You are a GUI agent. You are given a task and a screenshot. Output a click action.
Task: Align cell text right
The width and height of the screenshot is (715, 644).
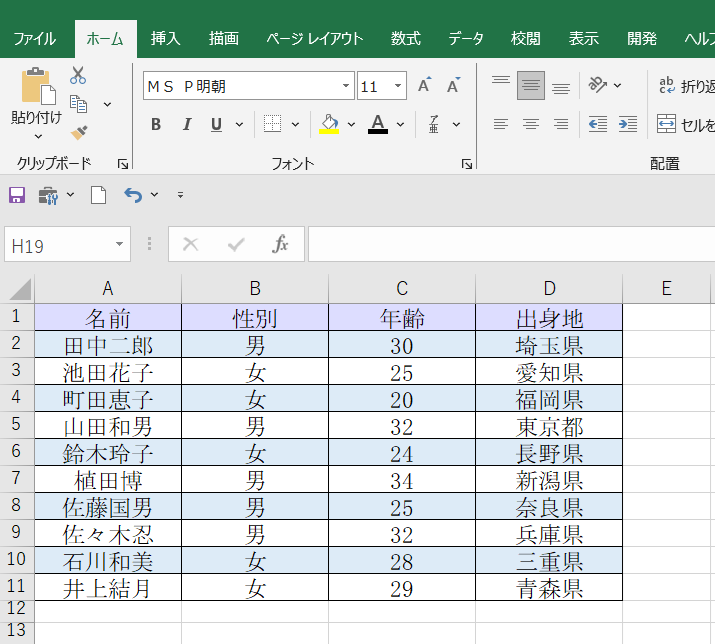561,124
